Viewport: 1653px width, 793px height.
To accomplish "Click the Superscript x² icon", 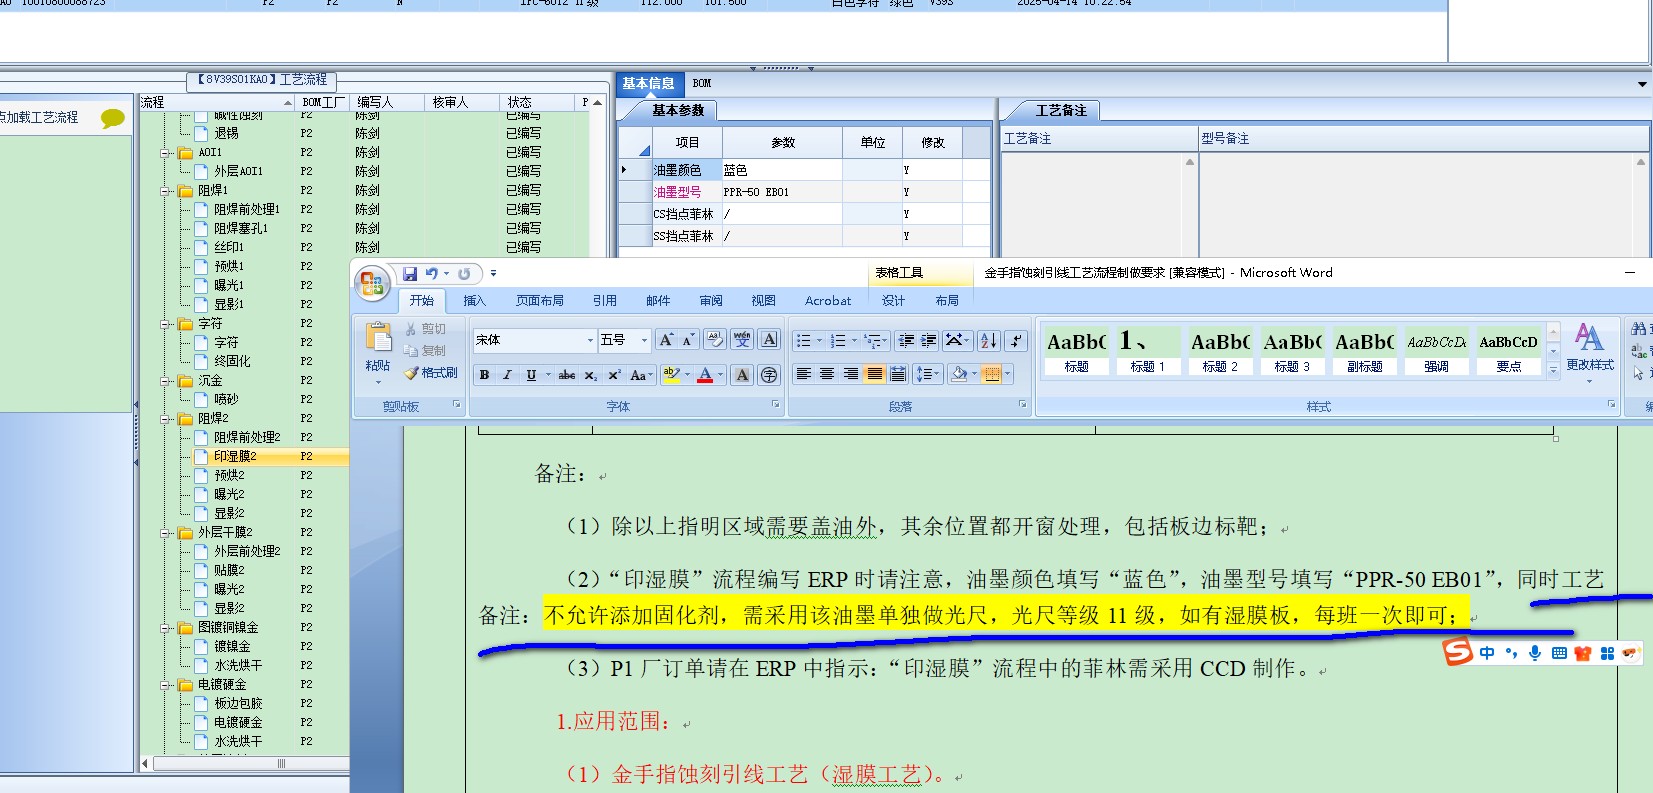I will pos(614,375).
